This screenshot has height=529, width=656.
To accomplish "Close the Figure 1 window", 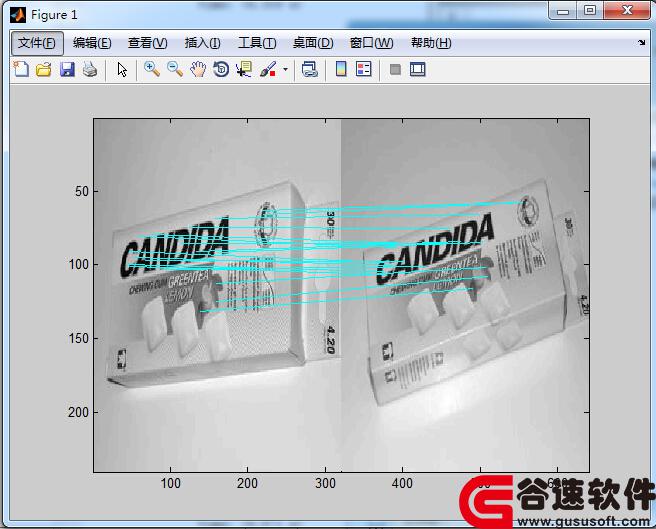I will [627, 10].
